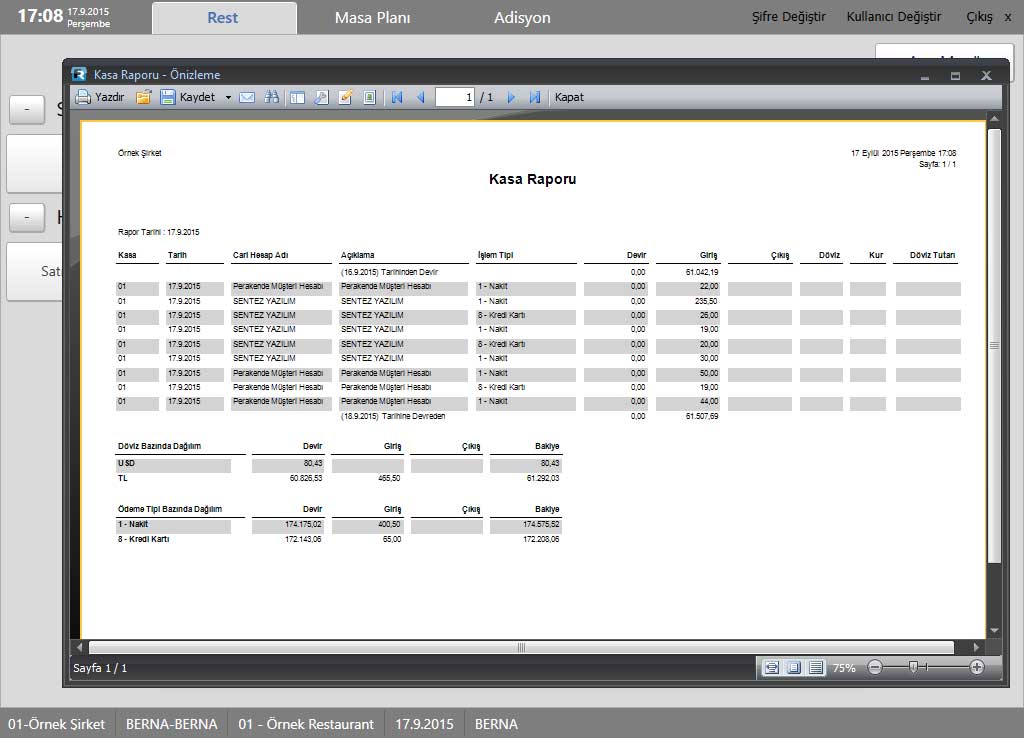Click Kullanıcı Değiştir link
This screenshot has width=1024, height=738.
click(x=893, y=17)
